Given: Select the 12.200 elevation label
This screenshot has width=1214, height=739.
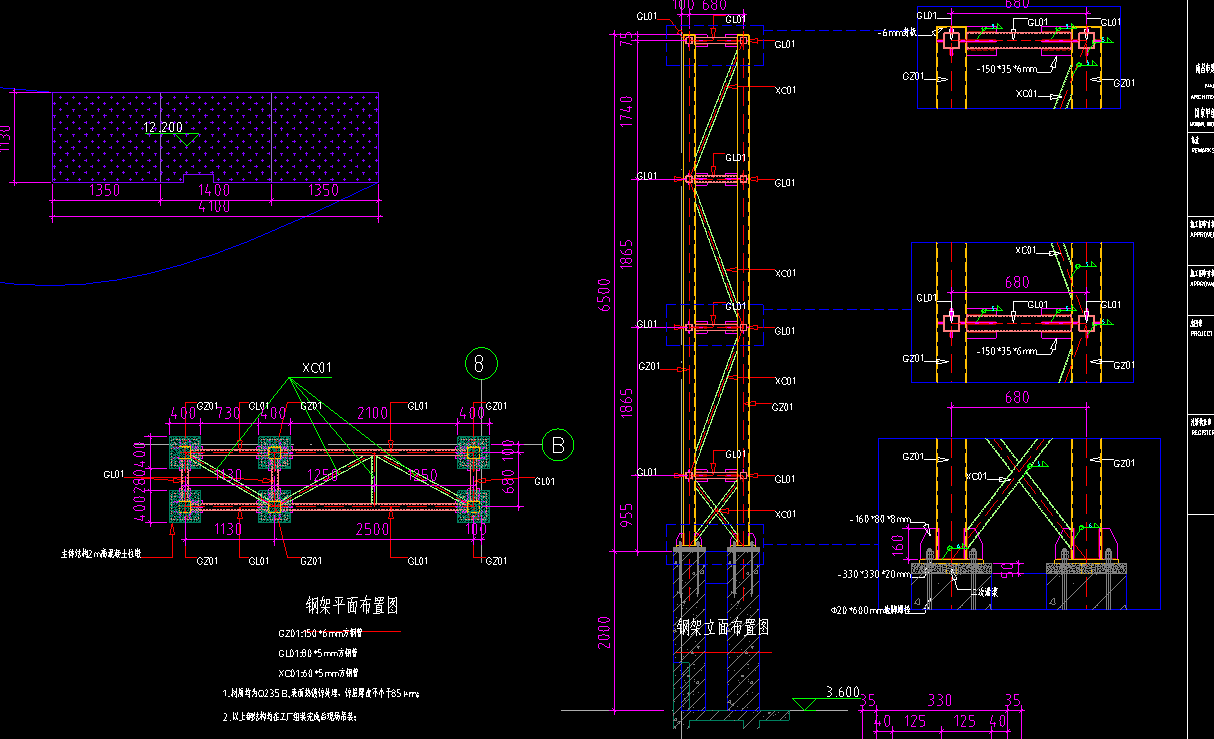Looking at the screenshot, I should [x=163, y=127].
